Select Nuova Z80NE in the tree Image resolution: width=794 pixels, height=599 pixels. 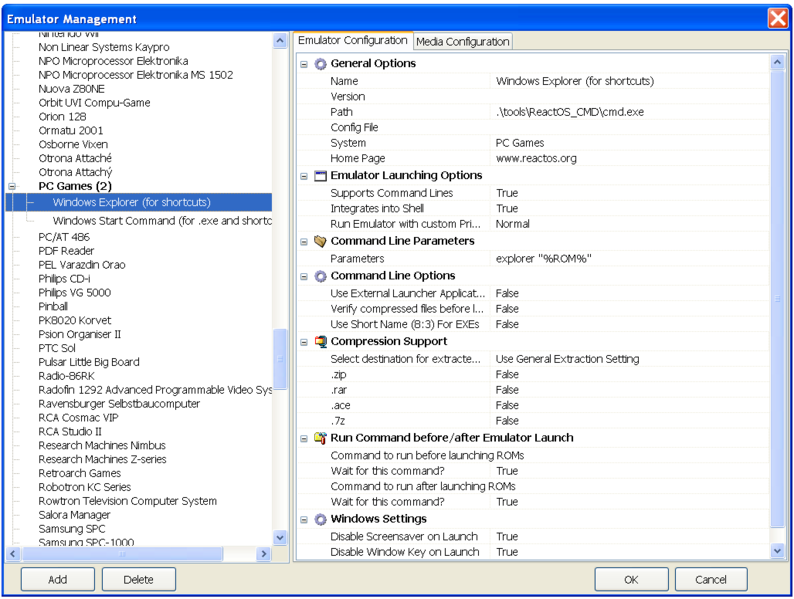point(71,89)
